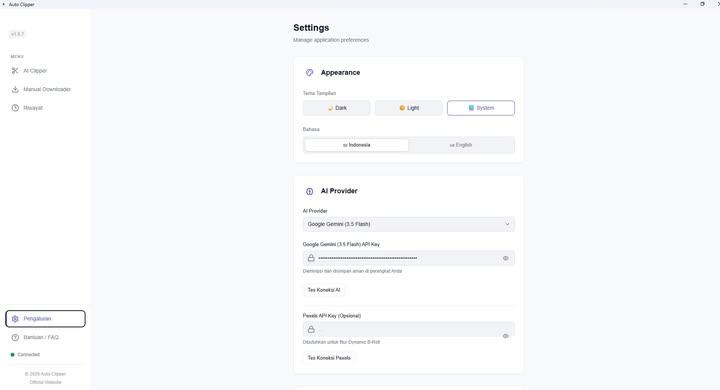The width and height of the screenshot is (720, 390).
Task: Select Pengaturan in the sidebar
Action: tap(45, 319)
